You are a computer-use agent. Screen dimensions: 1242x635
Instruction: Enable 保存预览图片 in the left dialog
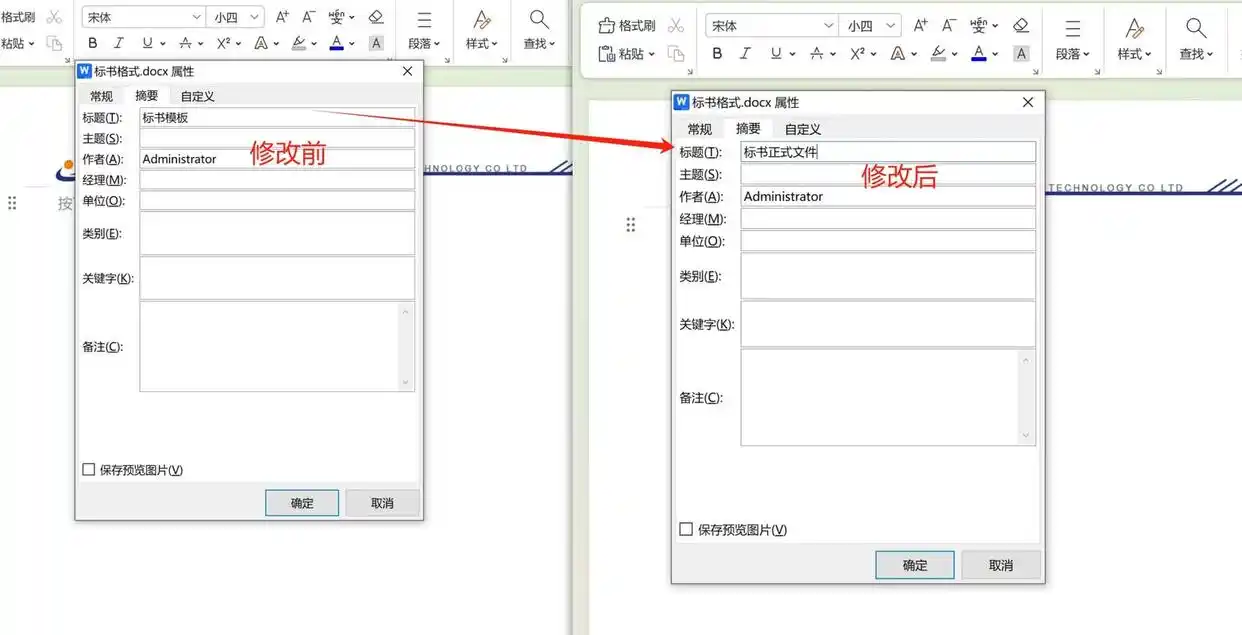pos(86,468)
